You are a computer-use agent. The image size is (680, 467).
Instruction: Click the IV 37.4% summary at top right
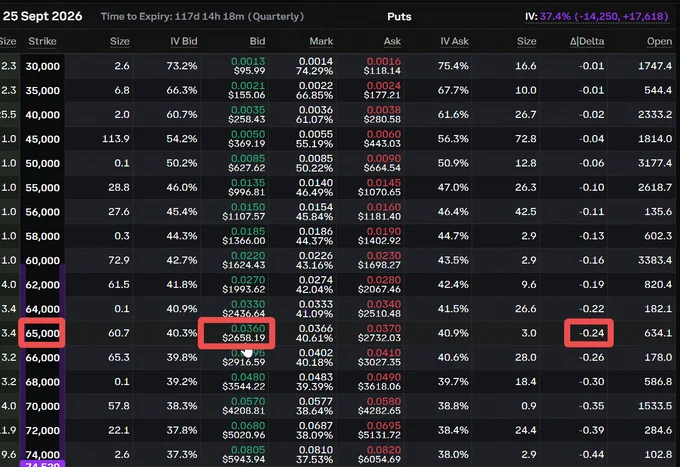pos(597,16)
